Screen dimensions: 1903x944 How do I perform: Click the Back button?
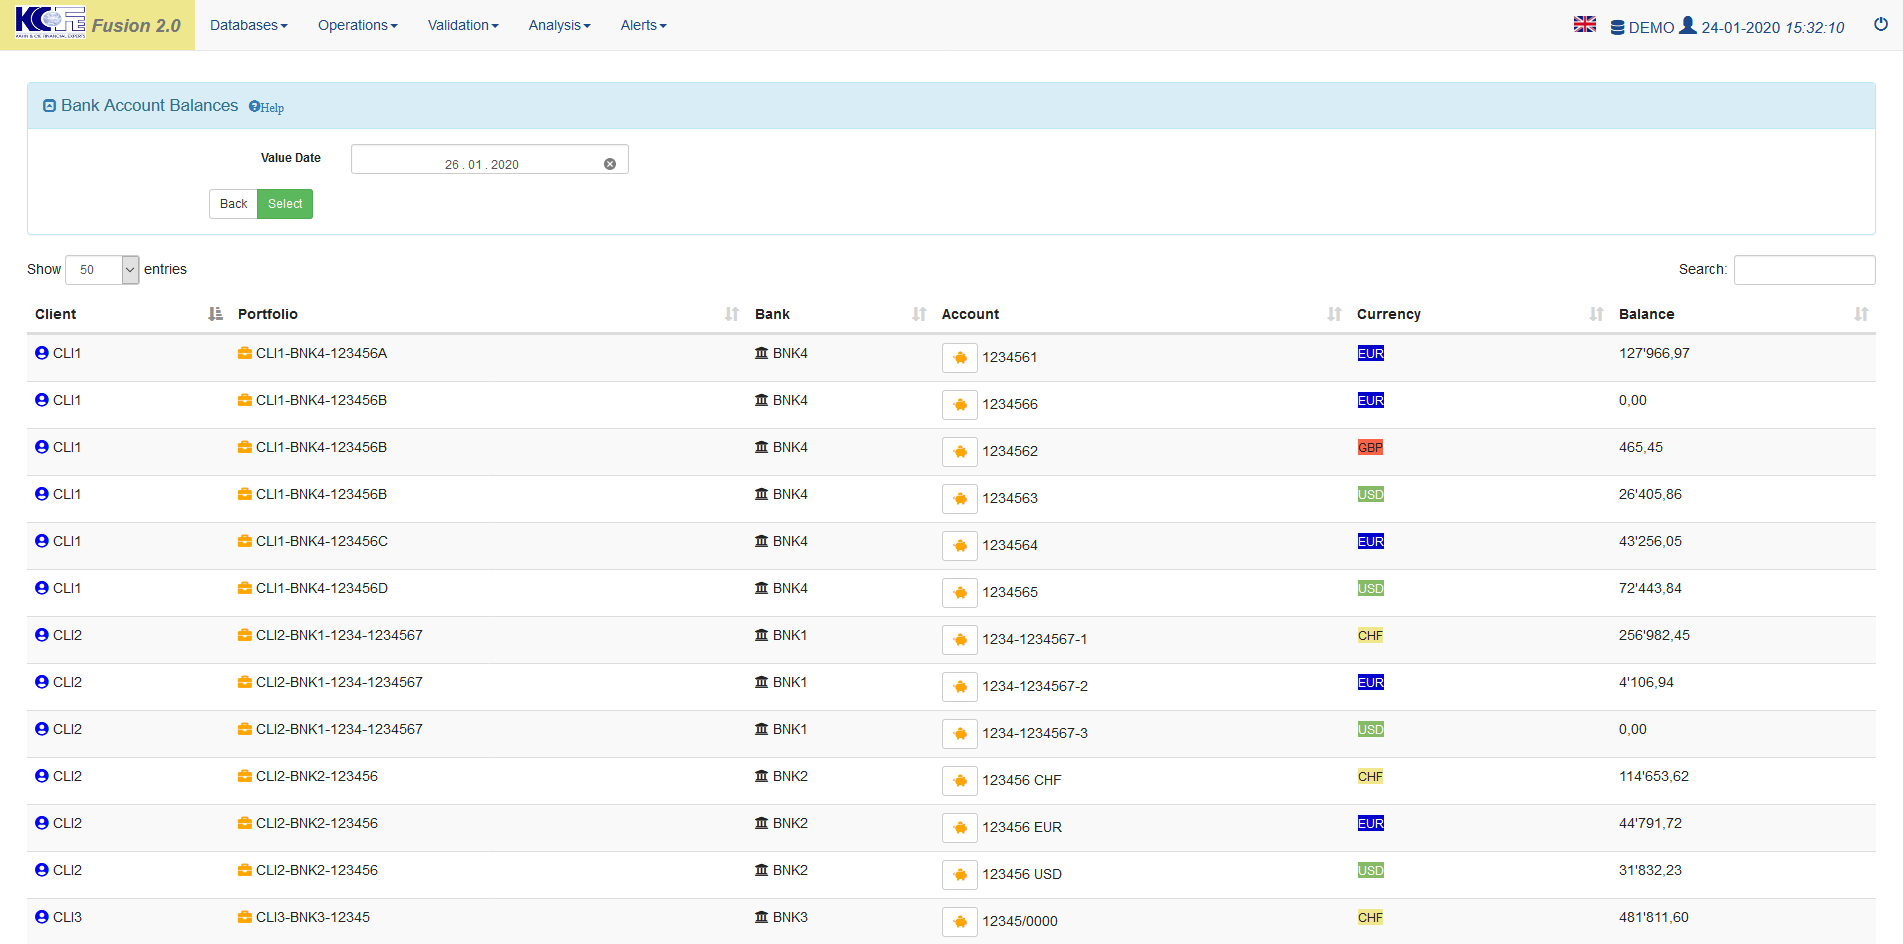coord(233,204)
